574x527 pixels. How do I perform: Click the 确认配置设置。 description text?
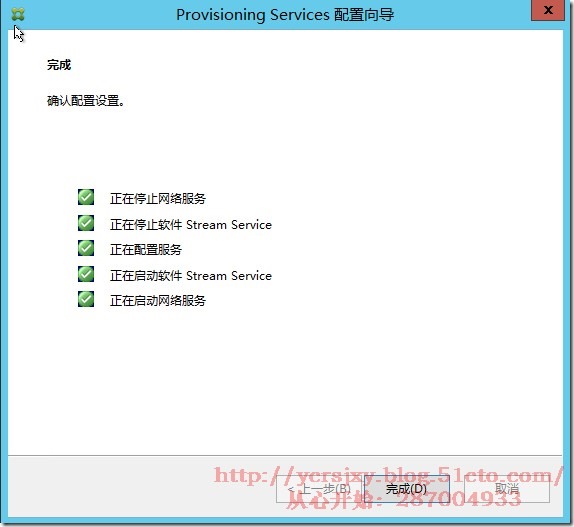coord(86,101)
